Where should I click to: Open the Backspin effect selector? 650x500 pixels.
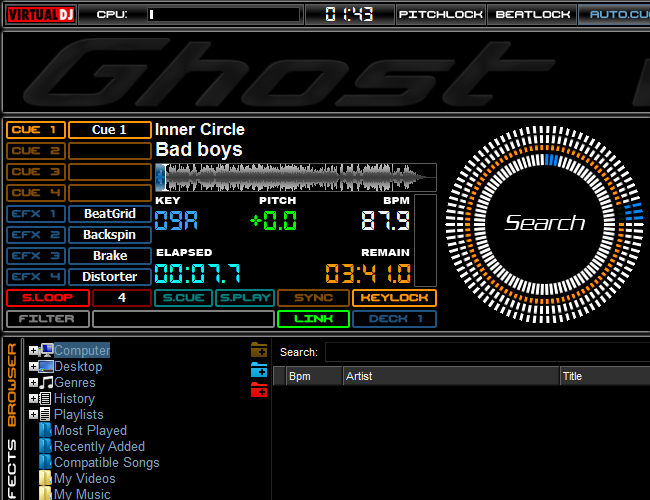(110, 235)
